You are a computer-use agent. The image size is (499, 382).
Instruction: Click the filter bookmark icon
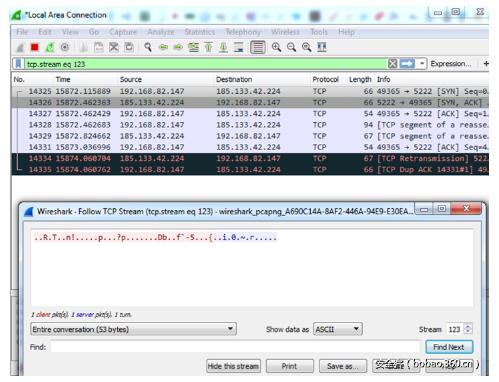tap(18, 64)
